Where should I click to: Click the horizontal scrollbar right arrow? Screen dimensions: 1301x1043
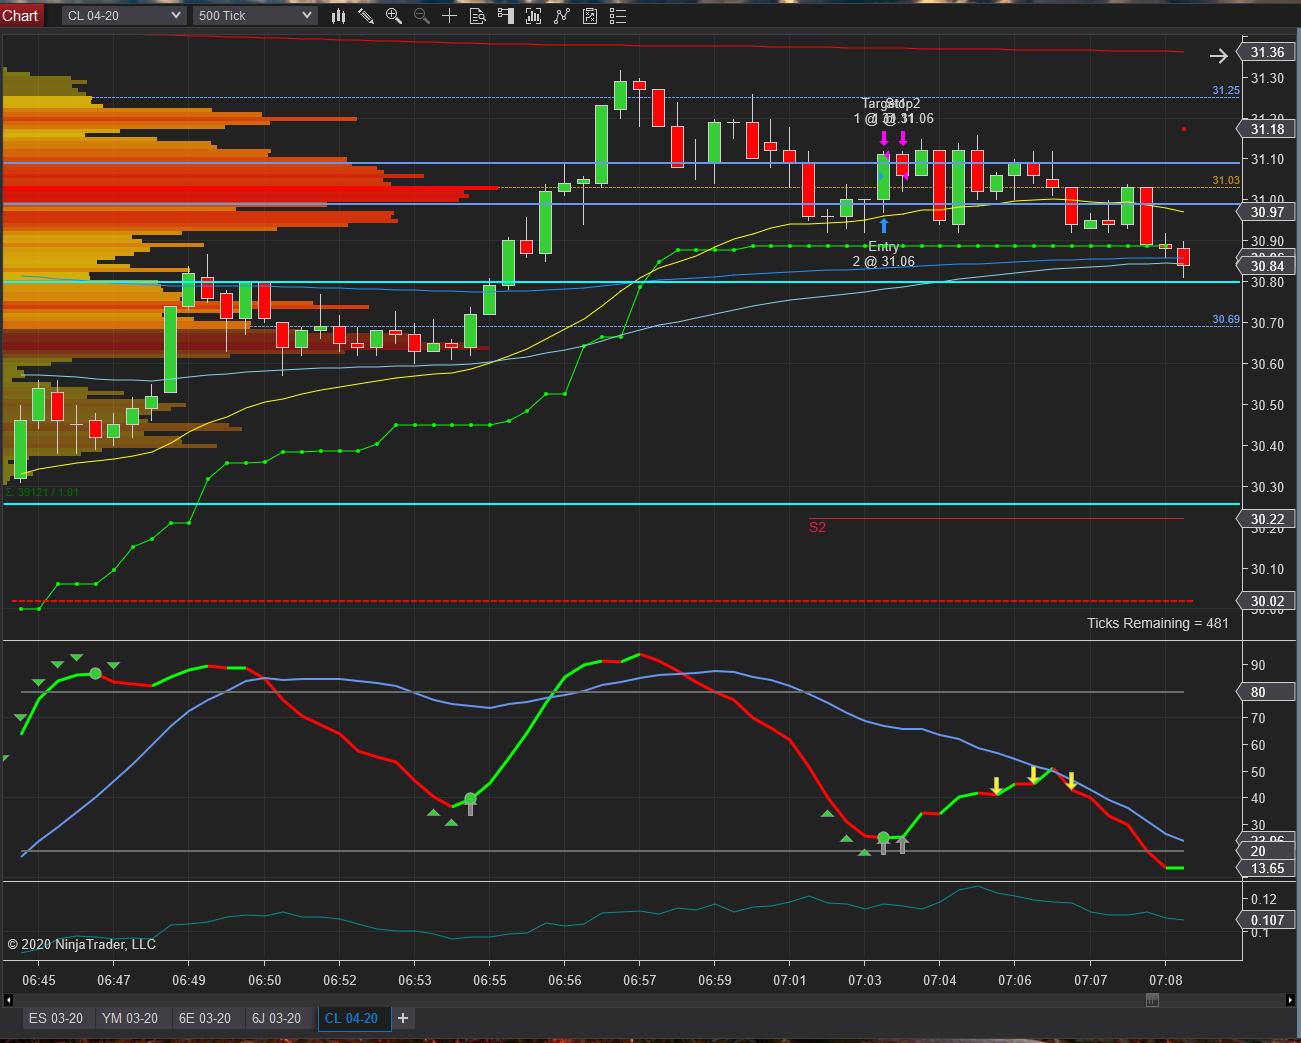point(1290,1000)
